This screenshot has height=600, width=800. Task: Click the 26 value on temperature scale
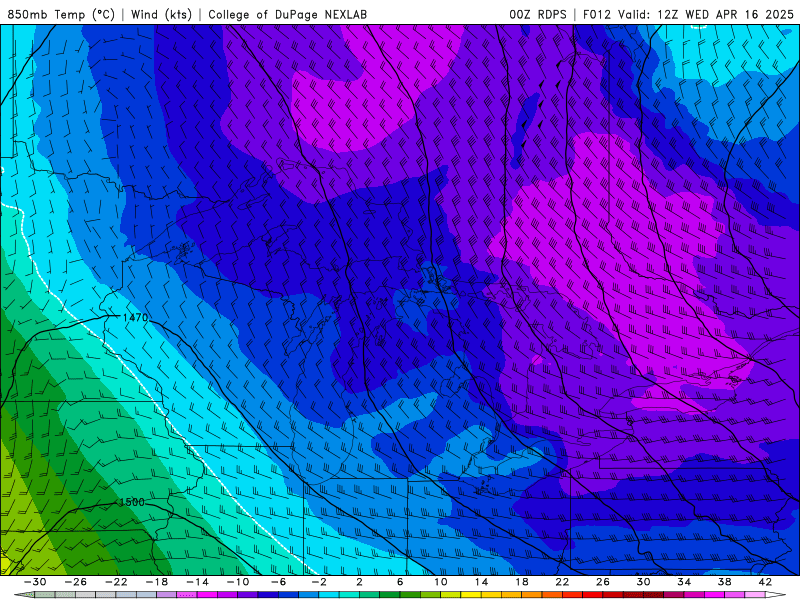[603, 582]
